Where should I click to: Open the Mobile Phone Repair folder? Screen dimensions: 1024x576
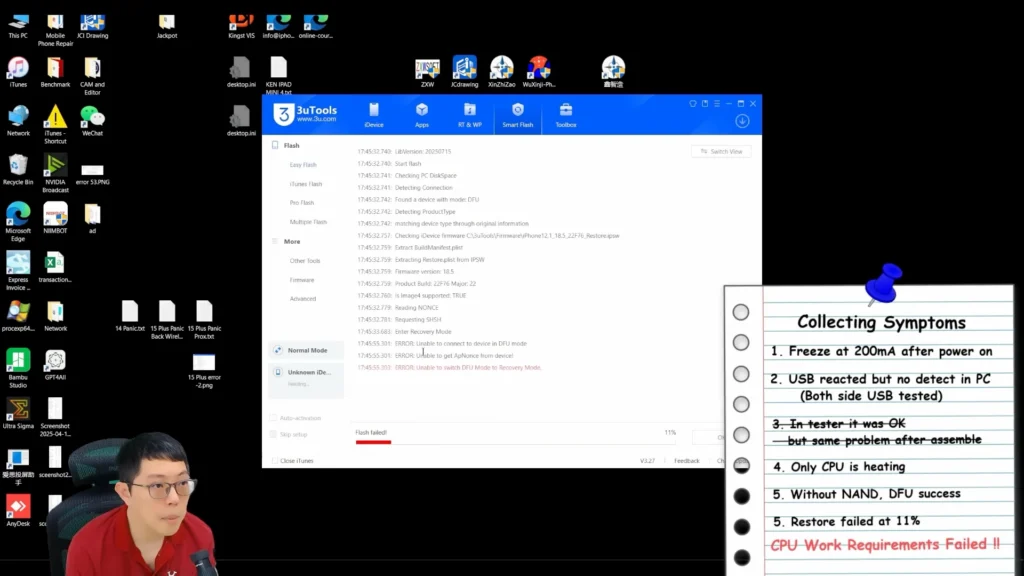coord(56,30)
